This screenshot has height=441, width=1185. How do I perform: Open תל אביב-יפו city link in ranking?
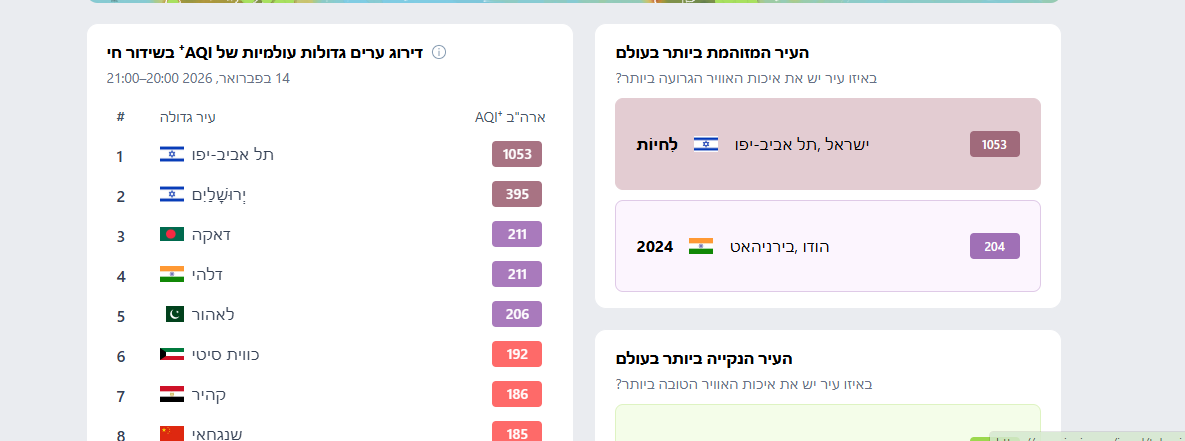coord(233,154)
